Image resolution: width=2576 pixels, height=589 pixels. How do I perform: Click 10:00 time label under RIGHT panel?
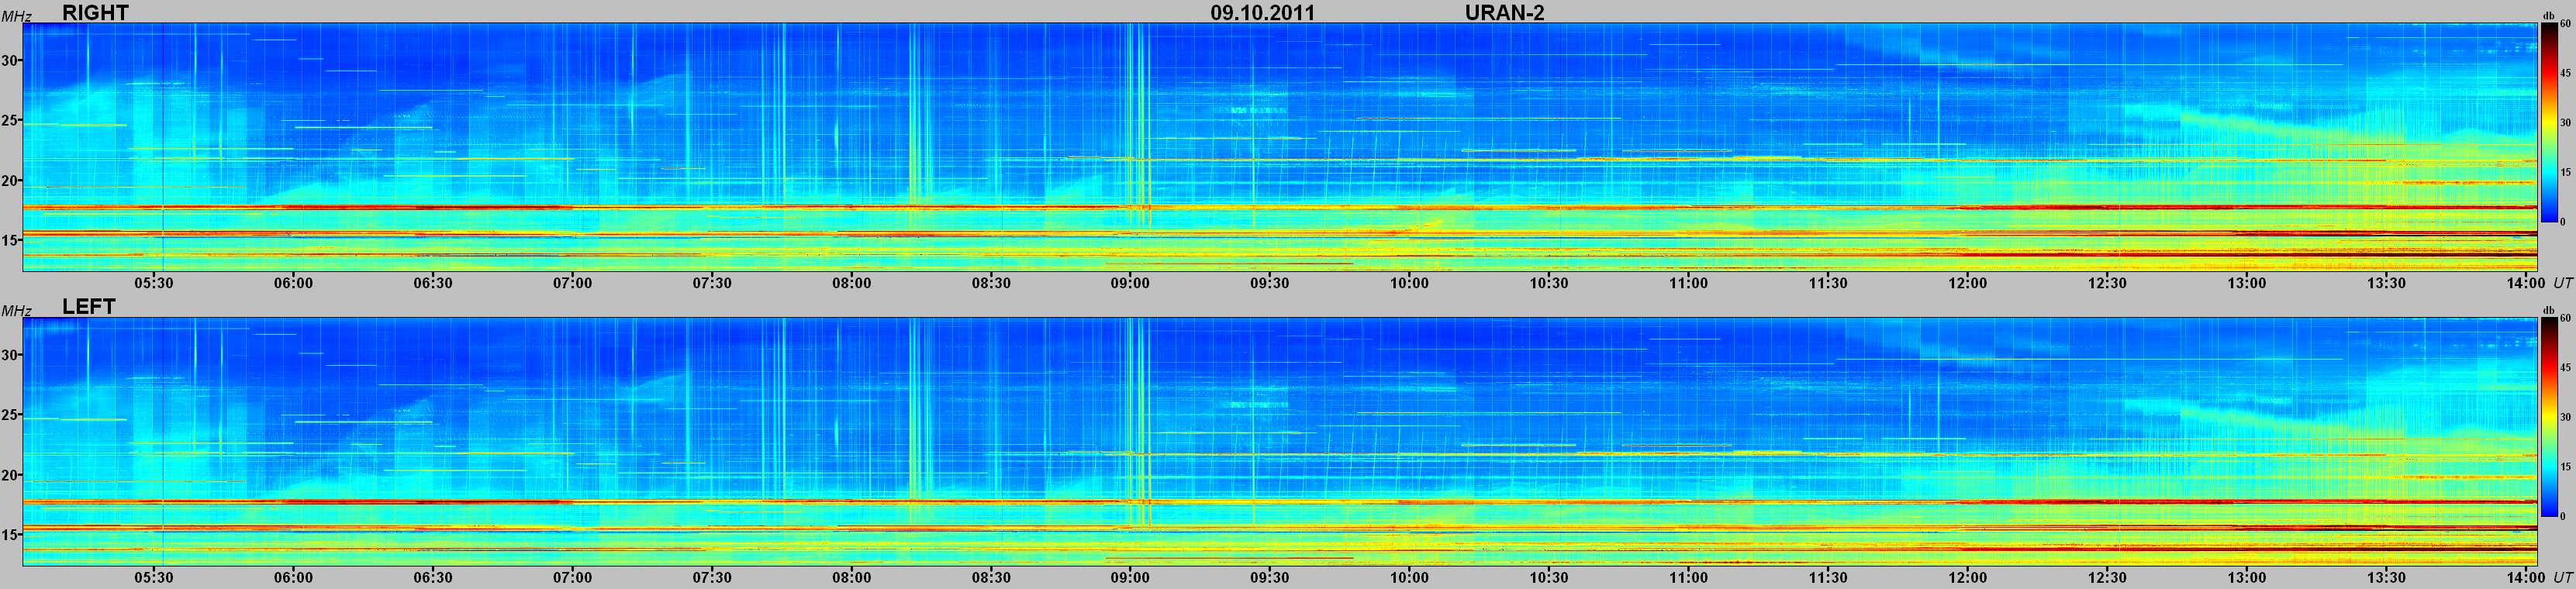point(1409,283)
